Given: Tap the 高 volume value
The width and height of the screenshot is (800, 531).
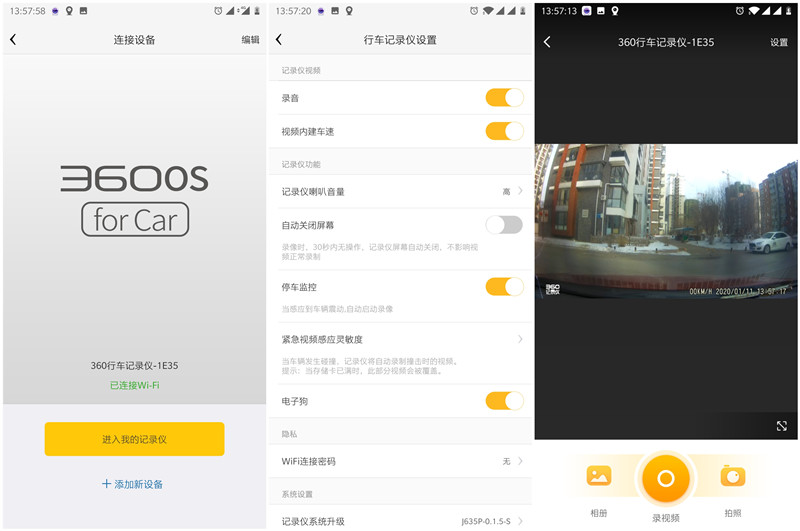Looking at the screenshot, I should click(x=506, y=191).
